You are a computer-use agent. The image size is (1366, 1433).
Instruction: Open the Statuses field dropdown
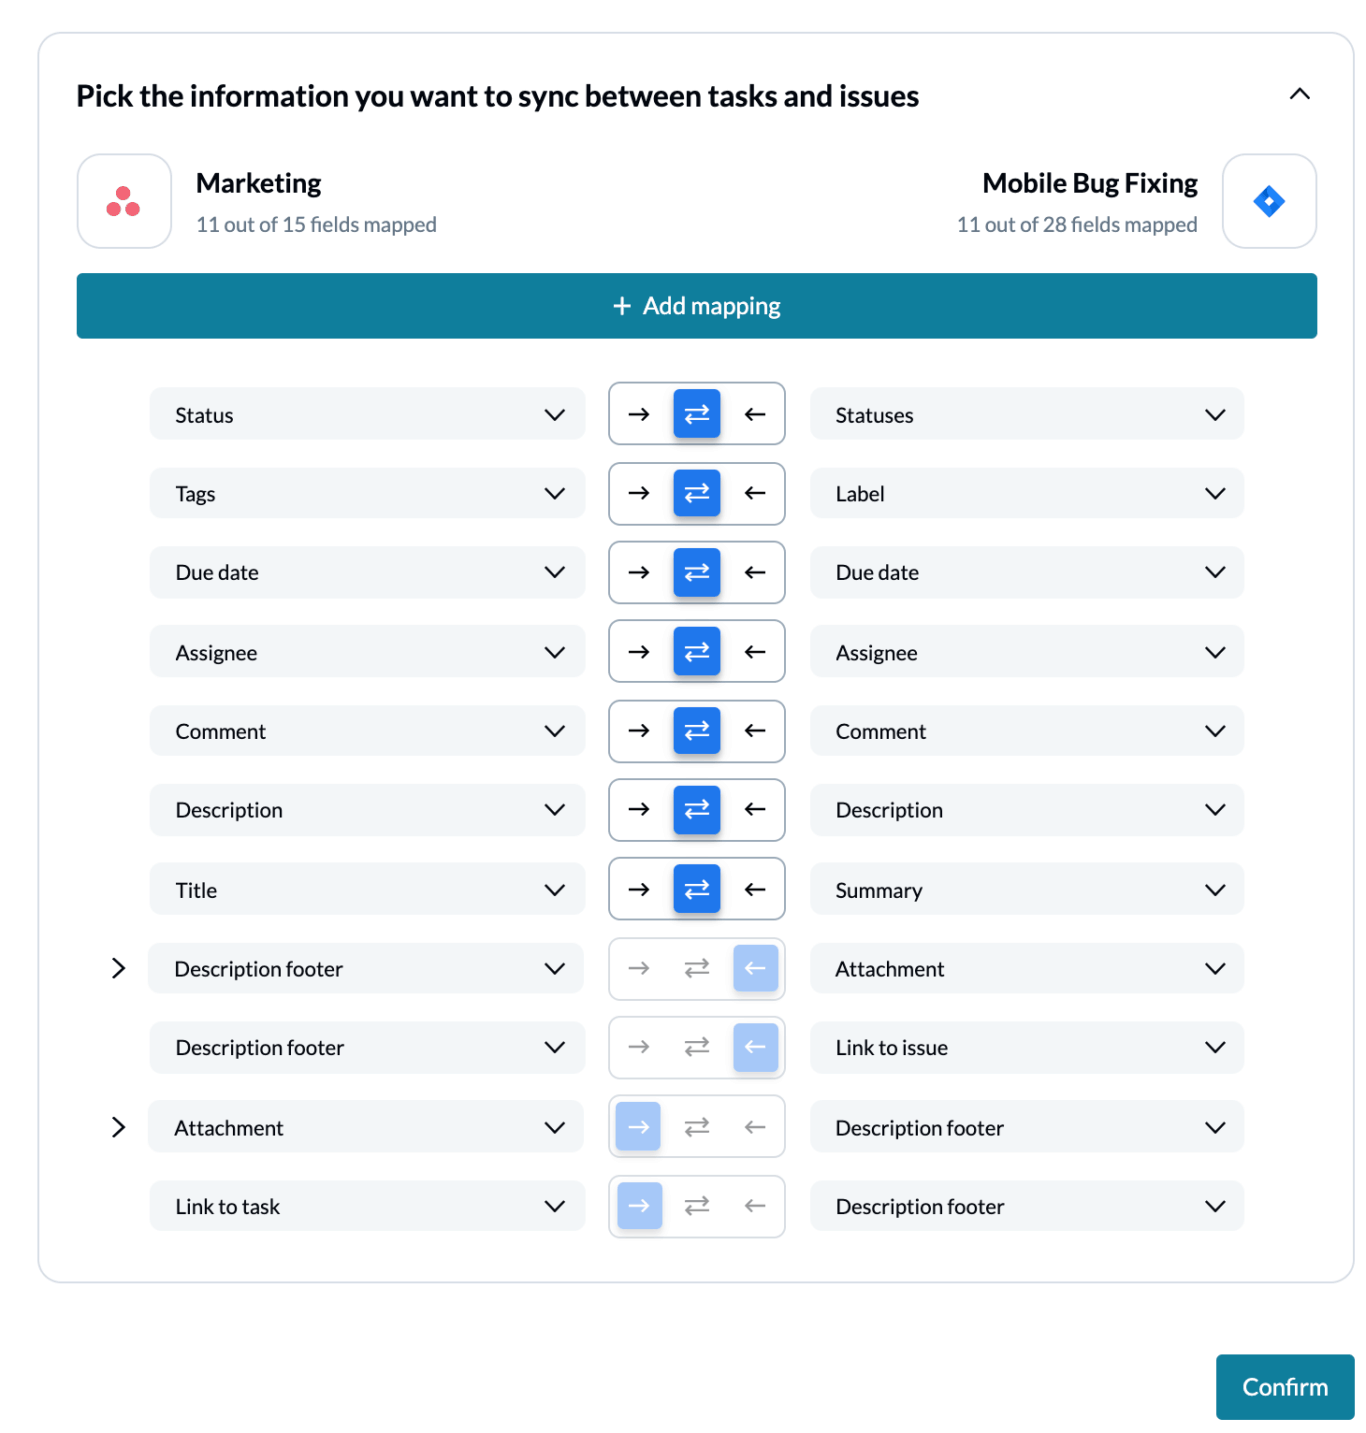tap(1027, 414)
